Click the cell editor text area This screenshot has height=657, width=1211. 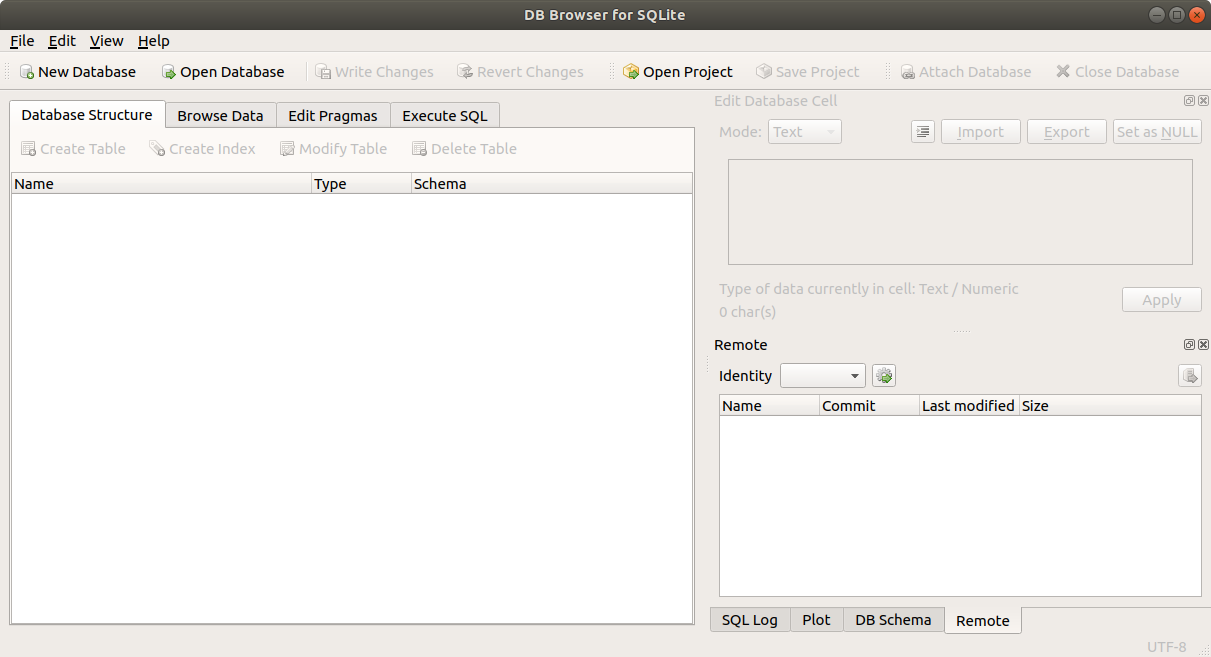[x=960, y=212]
